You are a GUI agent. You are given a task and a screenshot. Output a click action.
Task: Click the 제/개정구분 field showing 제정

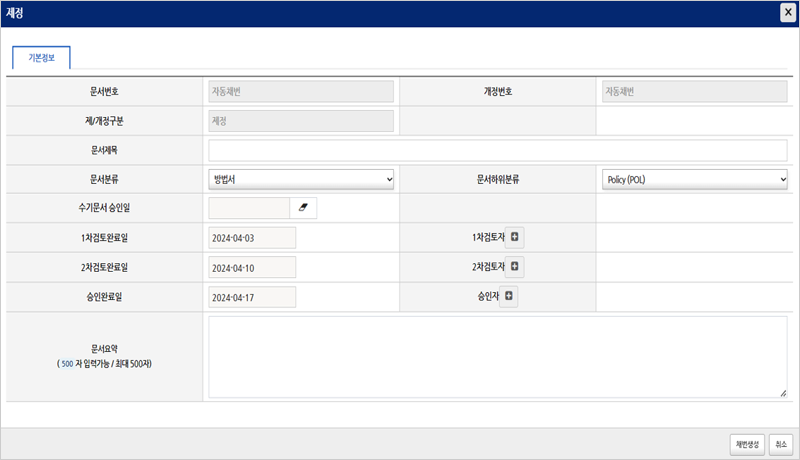[x=301, y=121]
